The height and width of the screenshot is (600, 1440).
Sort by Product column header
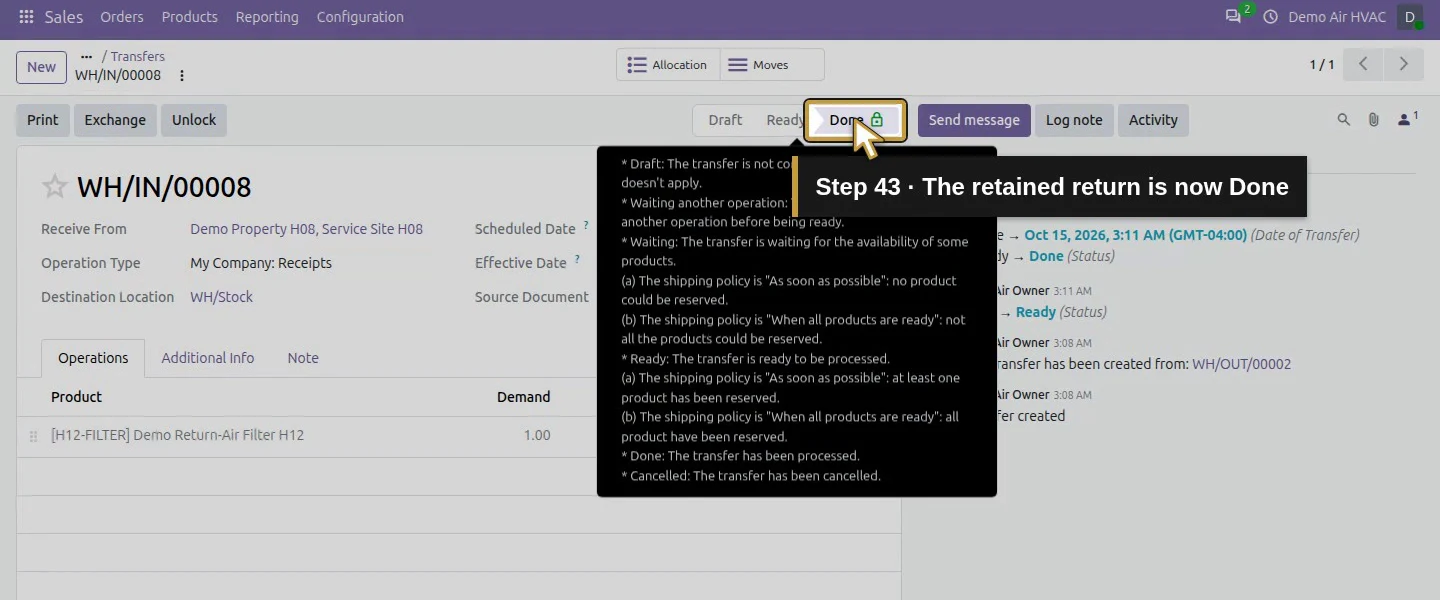(77, 397)
